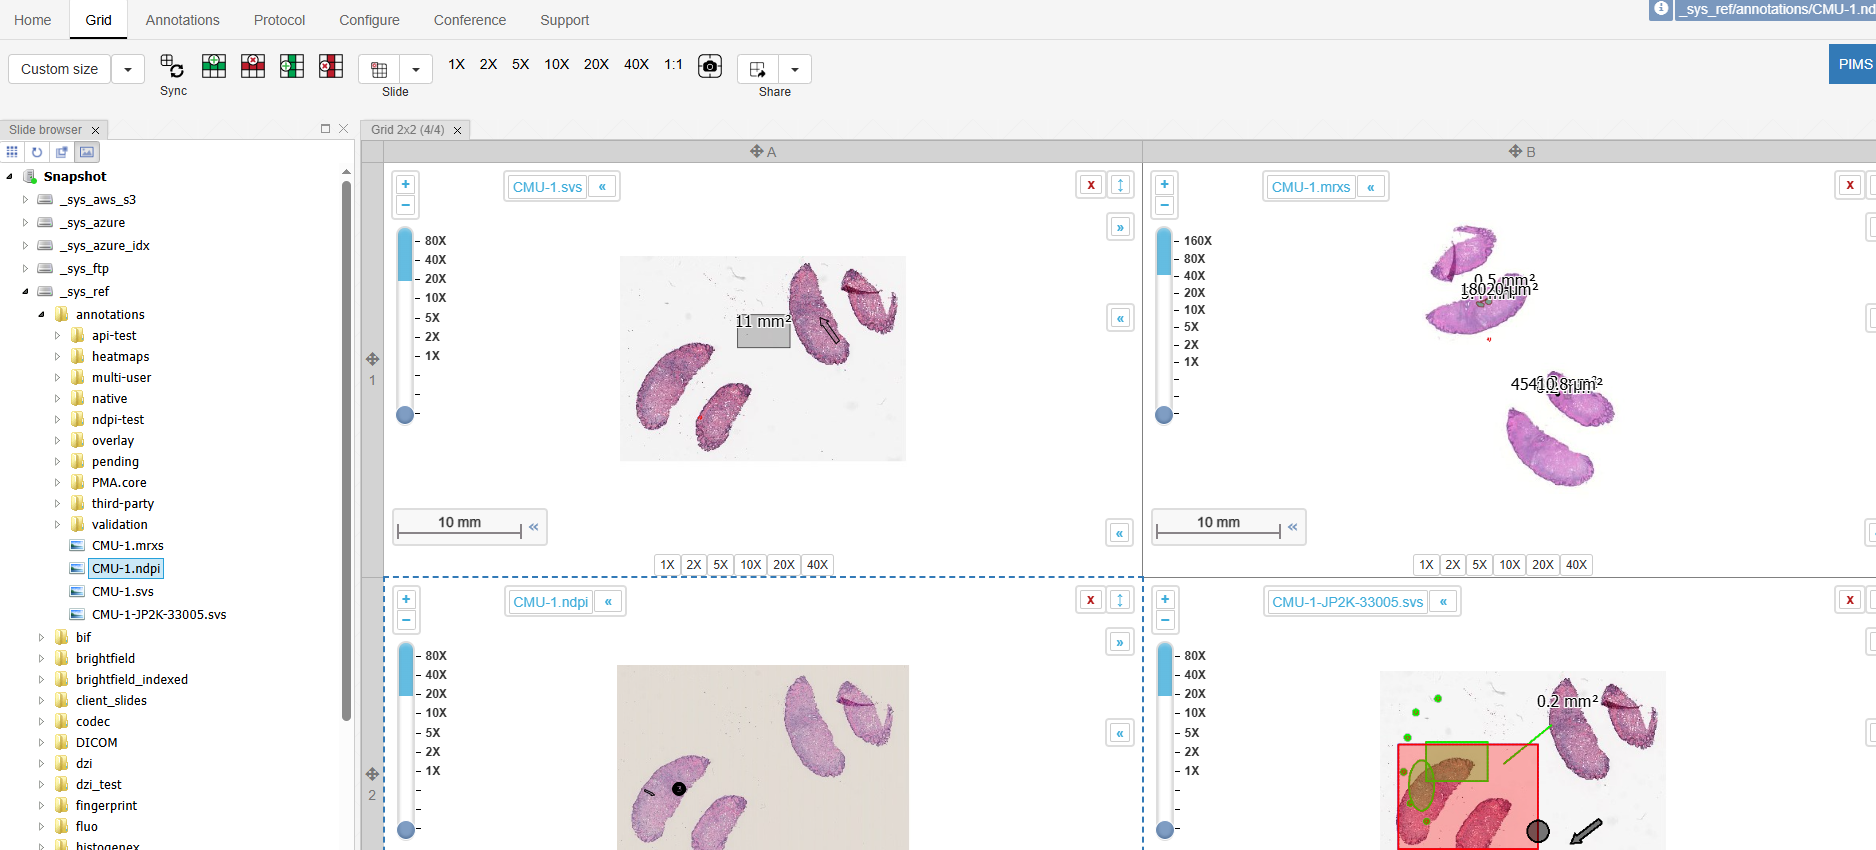Viewport: 1876px width, 850px height.
Task: Zoom in CMU-1.svs with plus button
Action: point(405,184)
